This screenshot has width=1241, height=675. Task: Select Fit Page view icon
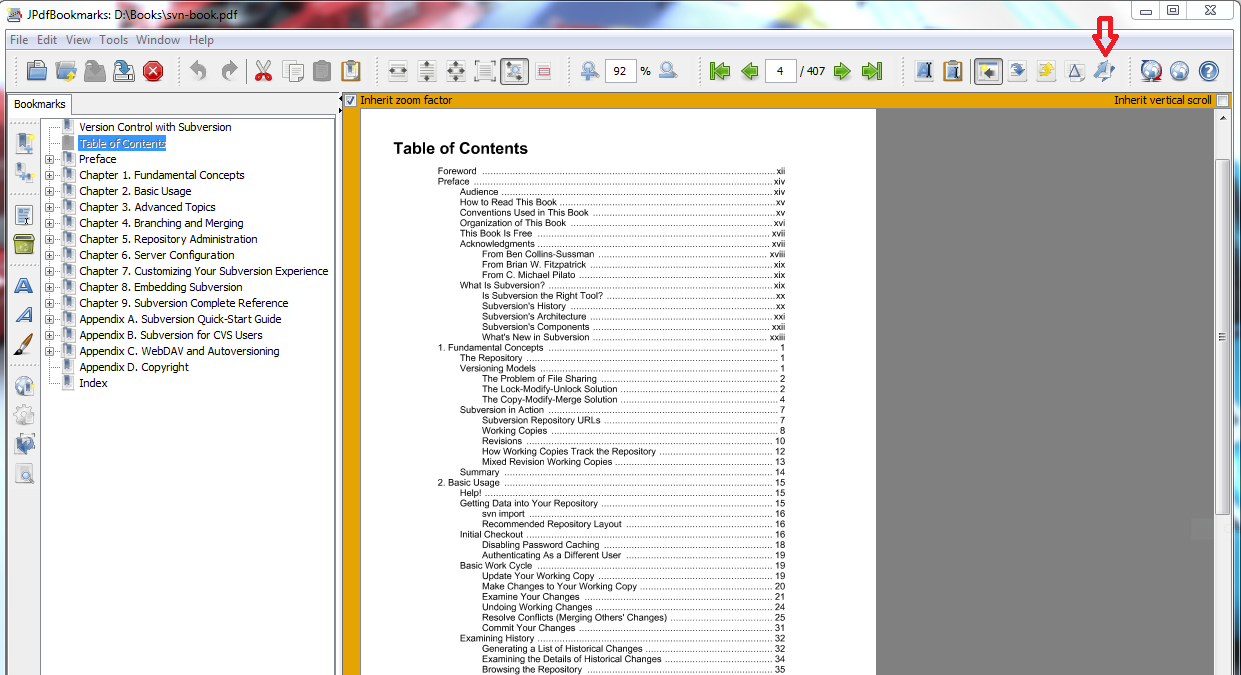tap(456, 71)
